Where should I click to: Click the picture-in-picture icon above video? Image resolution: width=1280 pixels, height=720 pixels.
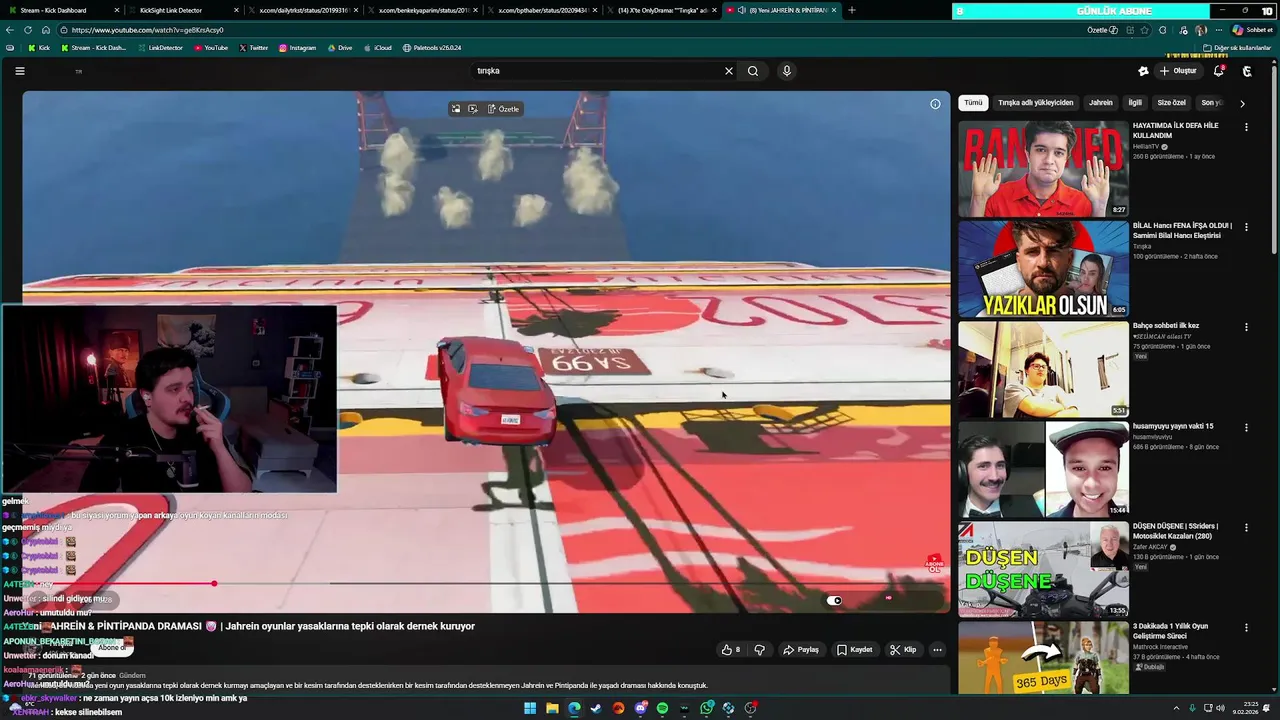point(455,109)
